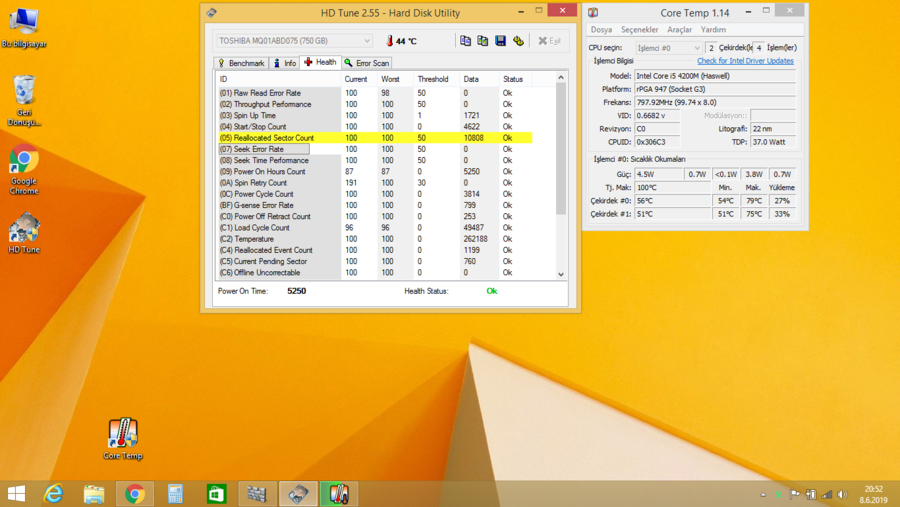Switch to Core Temp taskbar button

[339, 494]
